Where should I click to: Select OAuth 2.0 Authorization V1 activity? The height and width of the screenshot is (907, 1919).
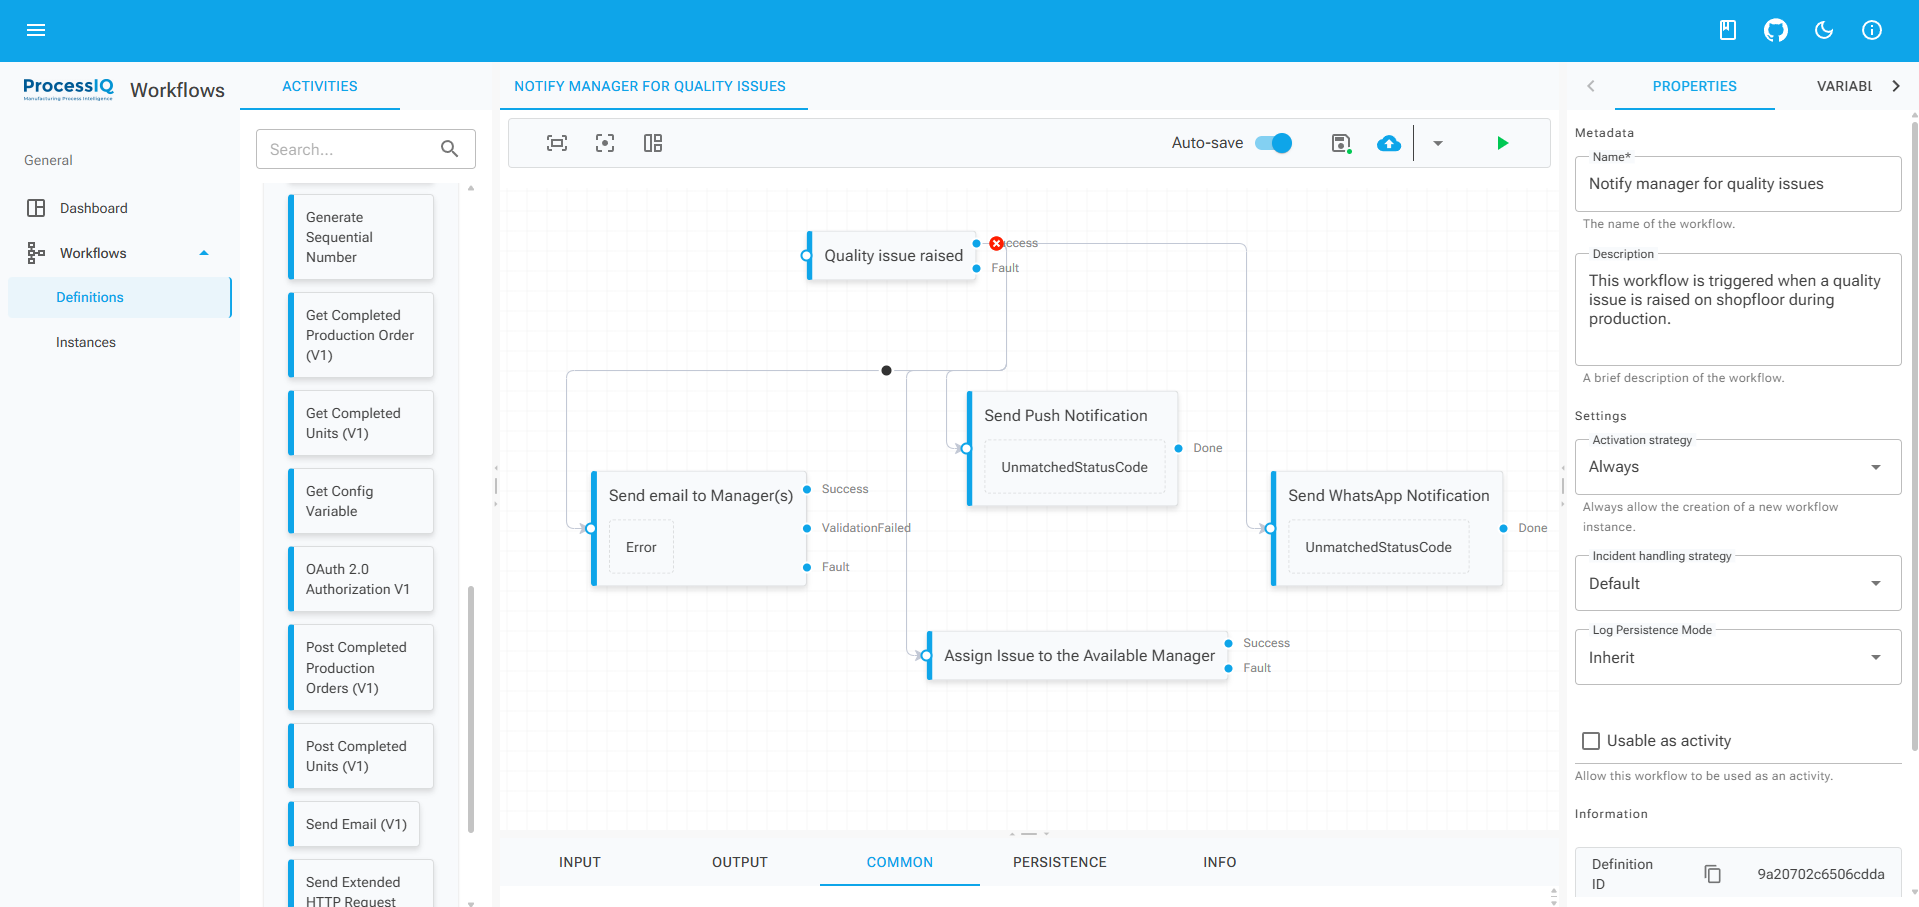[361, 579]
